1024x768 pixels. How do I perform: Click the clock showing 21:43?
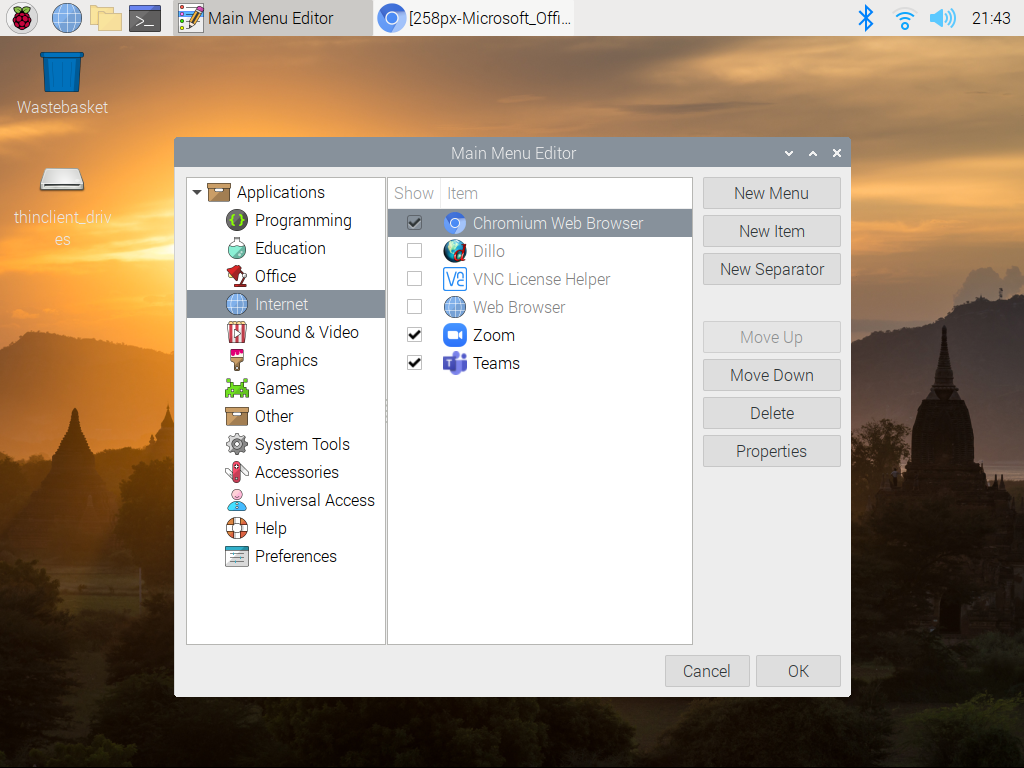991,18
